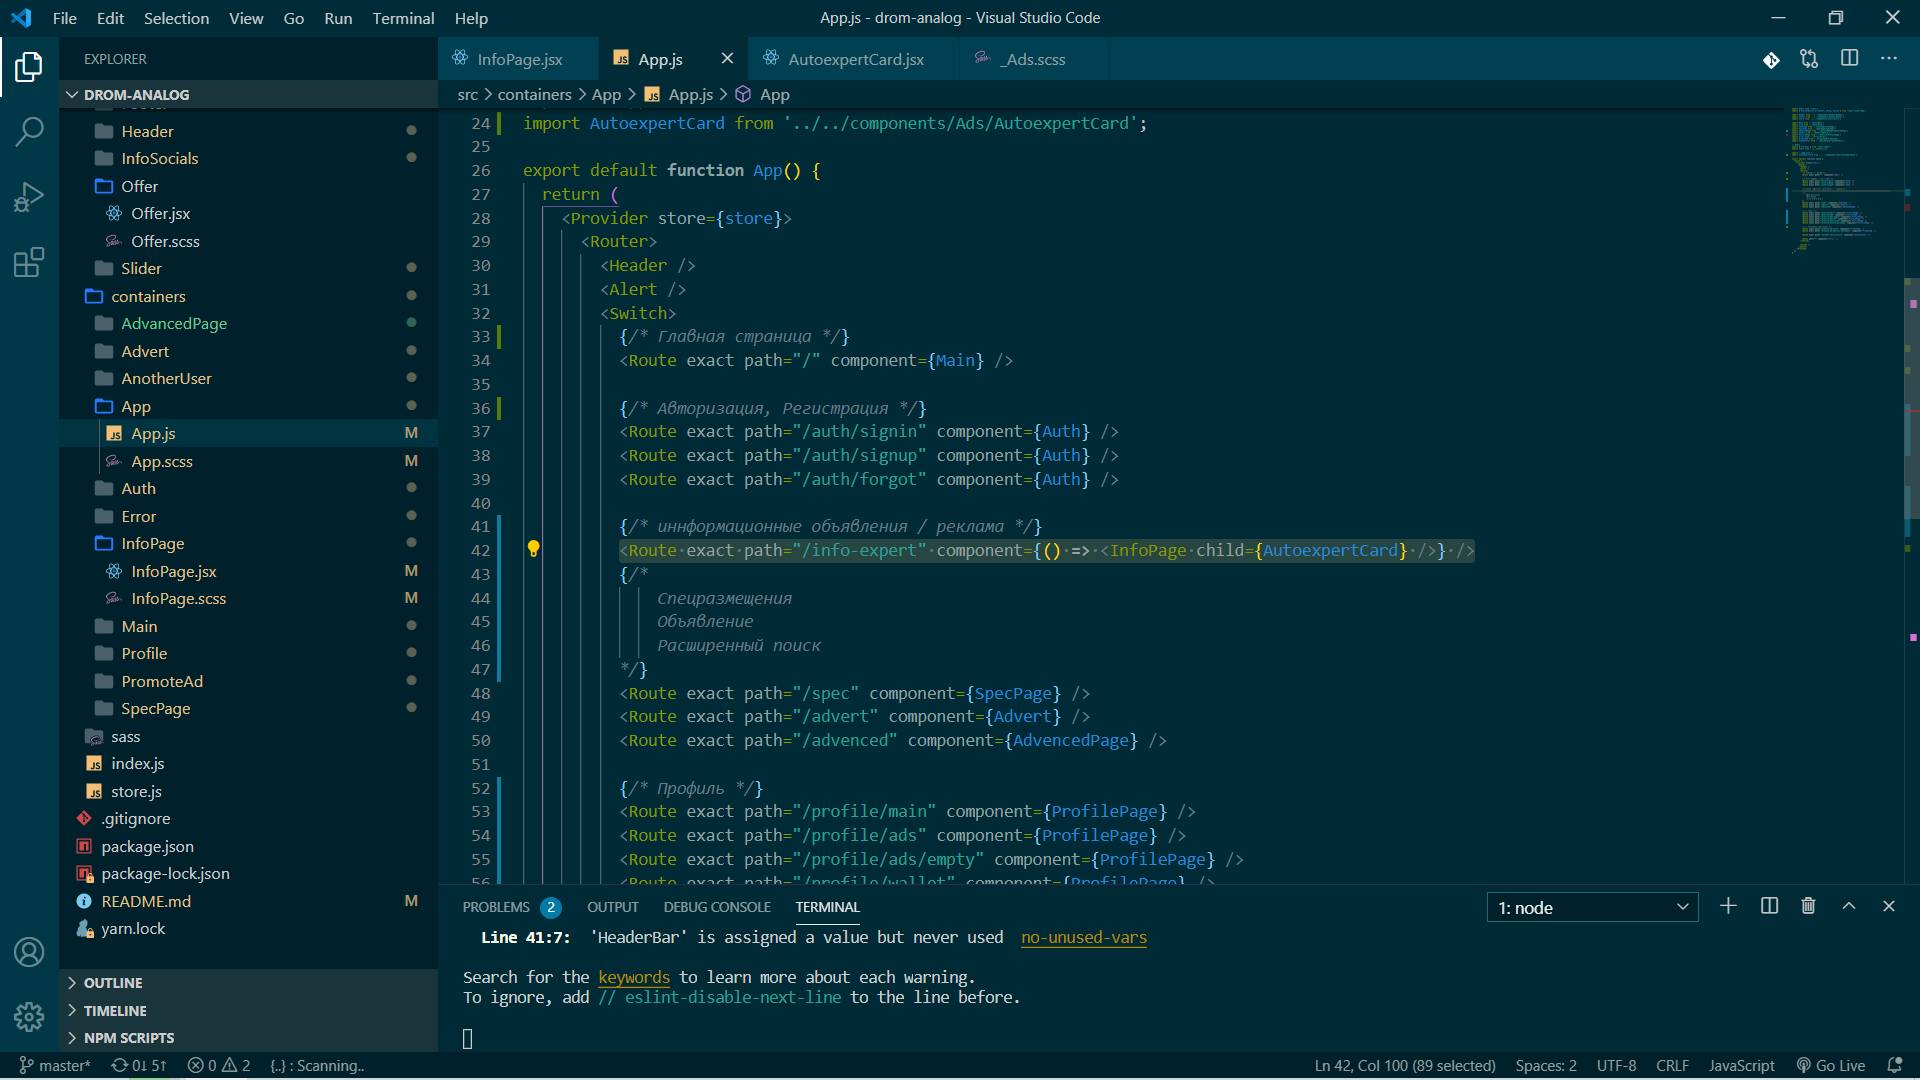Screen dimensions: 1920x1080
Task: Open editor More Actions ellipsis
Action: 1888,59
